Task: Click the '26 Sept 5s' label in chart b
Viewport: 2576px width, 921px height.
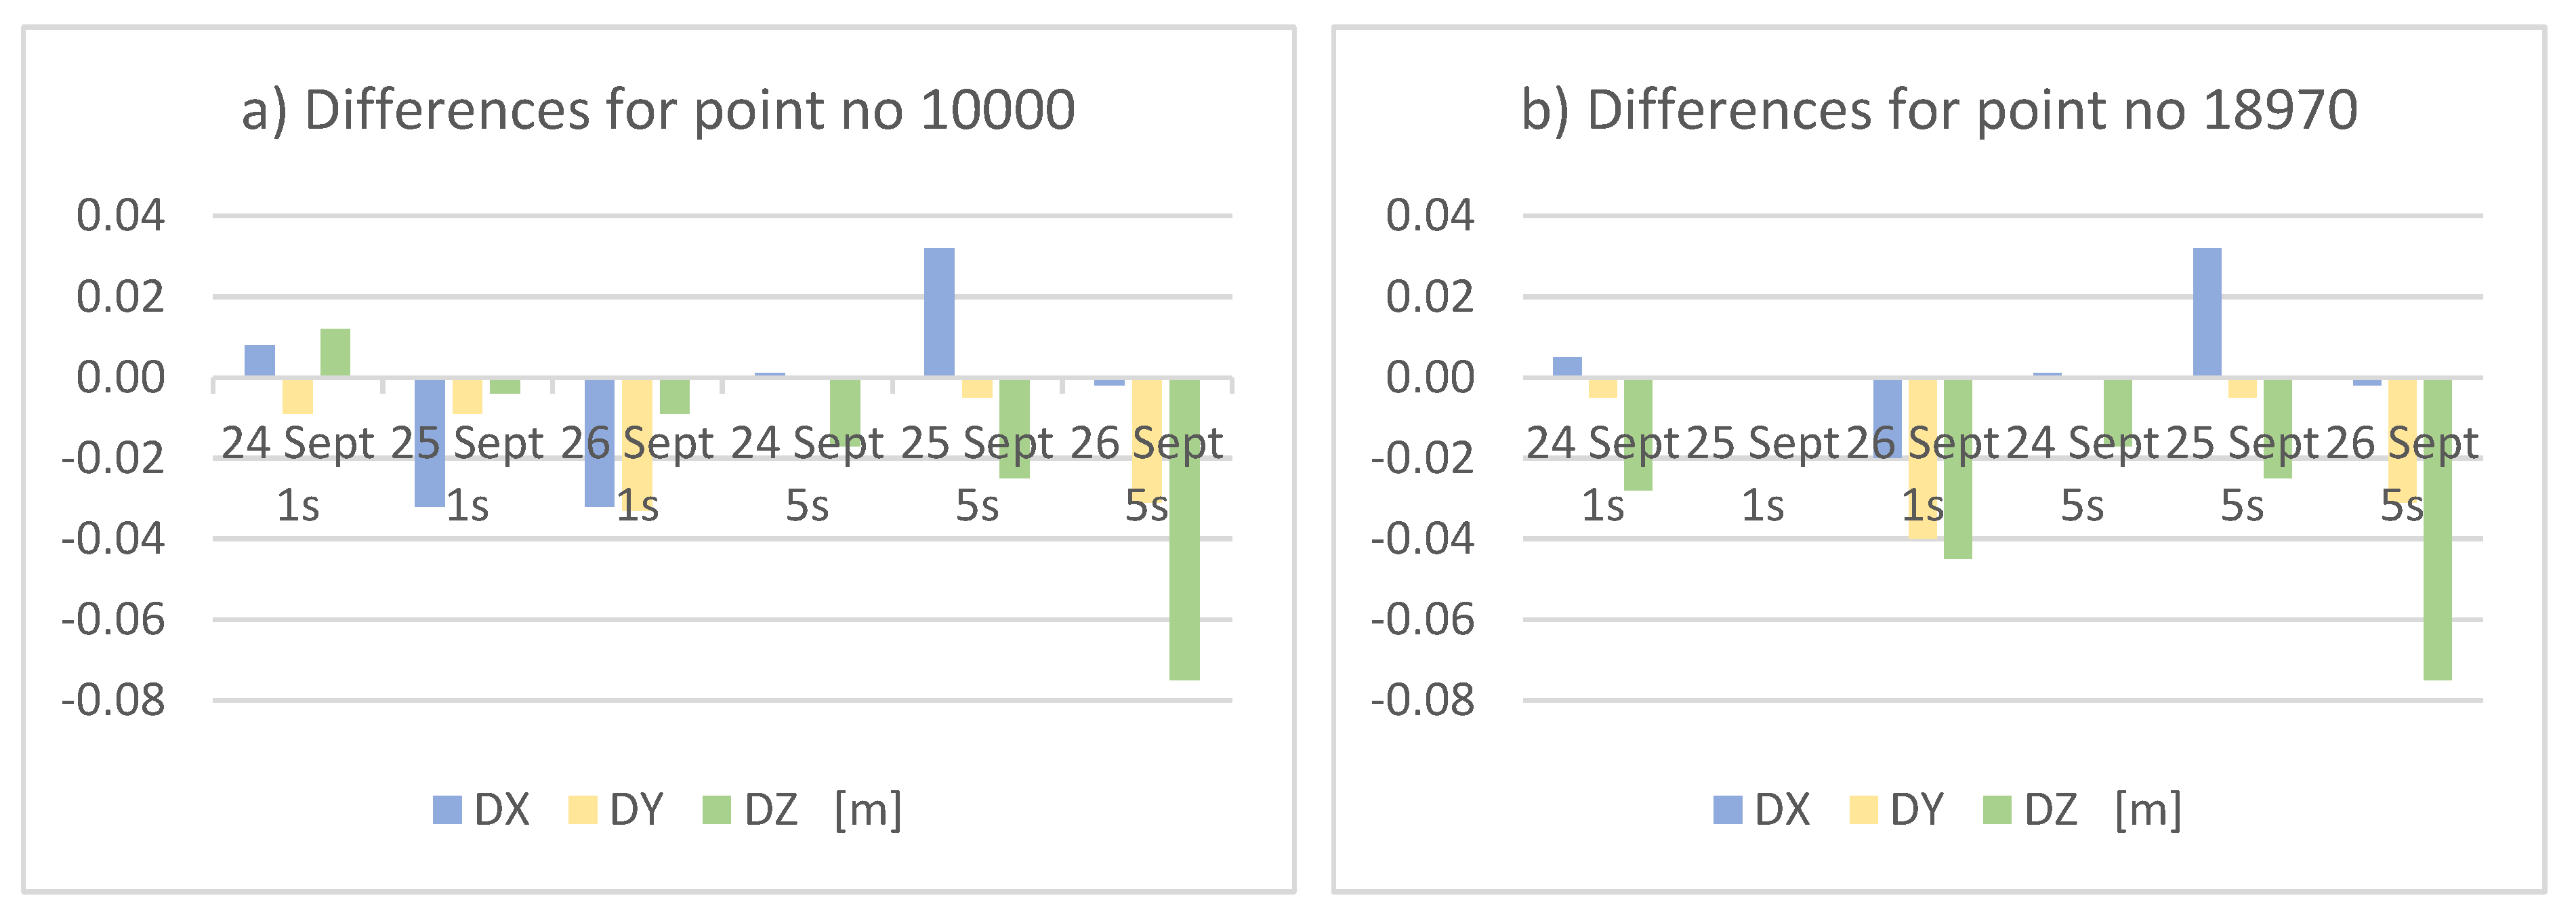Action: 2402,474
